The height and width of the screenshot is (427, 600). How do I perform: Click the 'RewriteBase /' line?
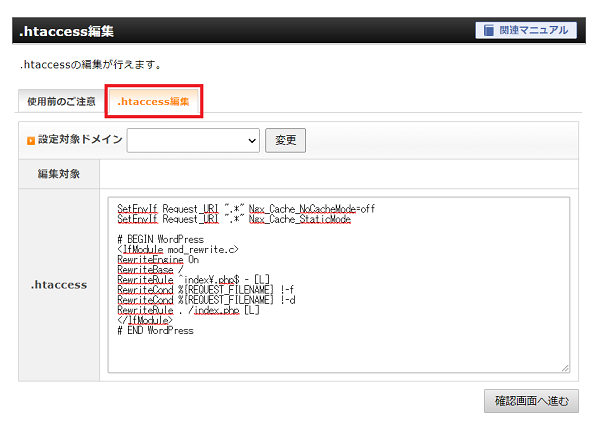[150, 270]
